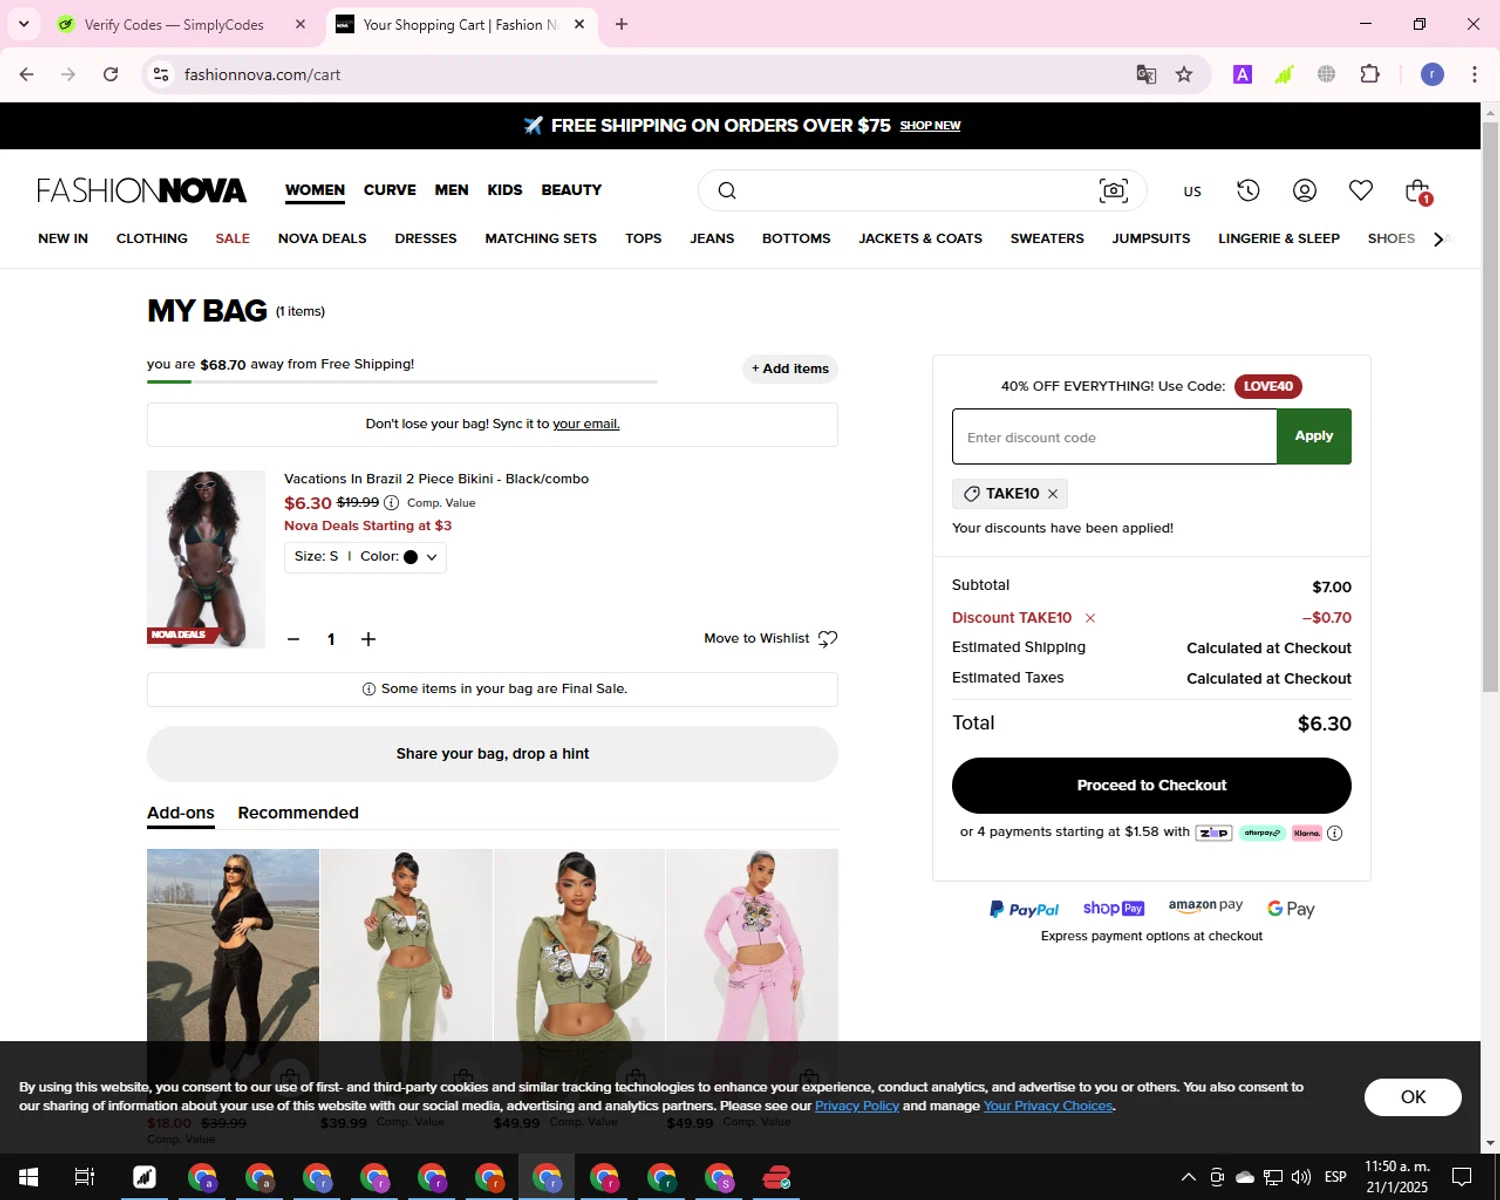Viewport: 1500px width, 1200px height.
Task: Open Chrome three-dot menu
Action: tap(1474, 74)
